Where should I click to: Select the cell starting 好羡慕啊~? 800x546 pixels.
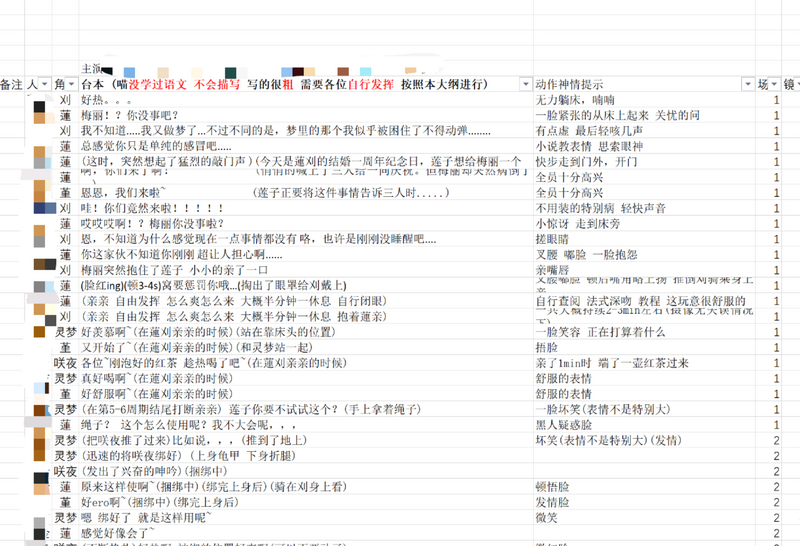click(x=306, y=332)
